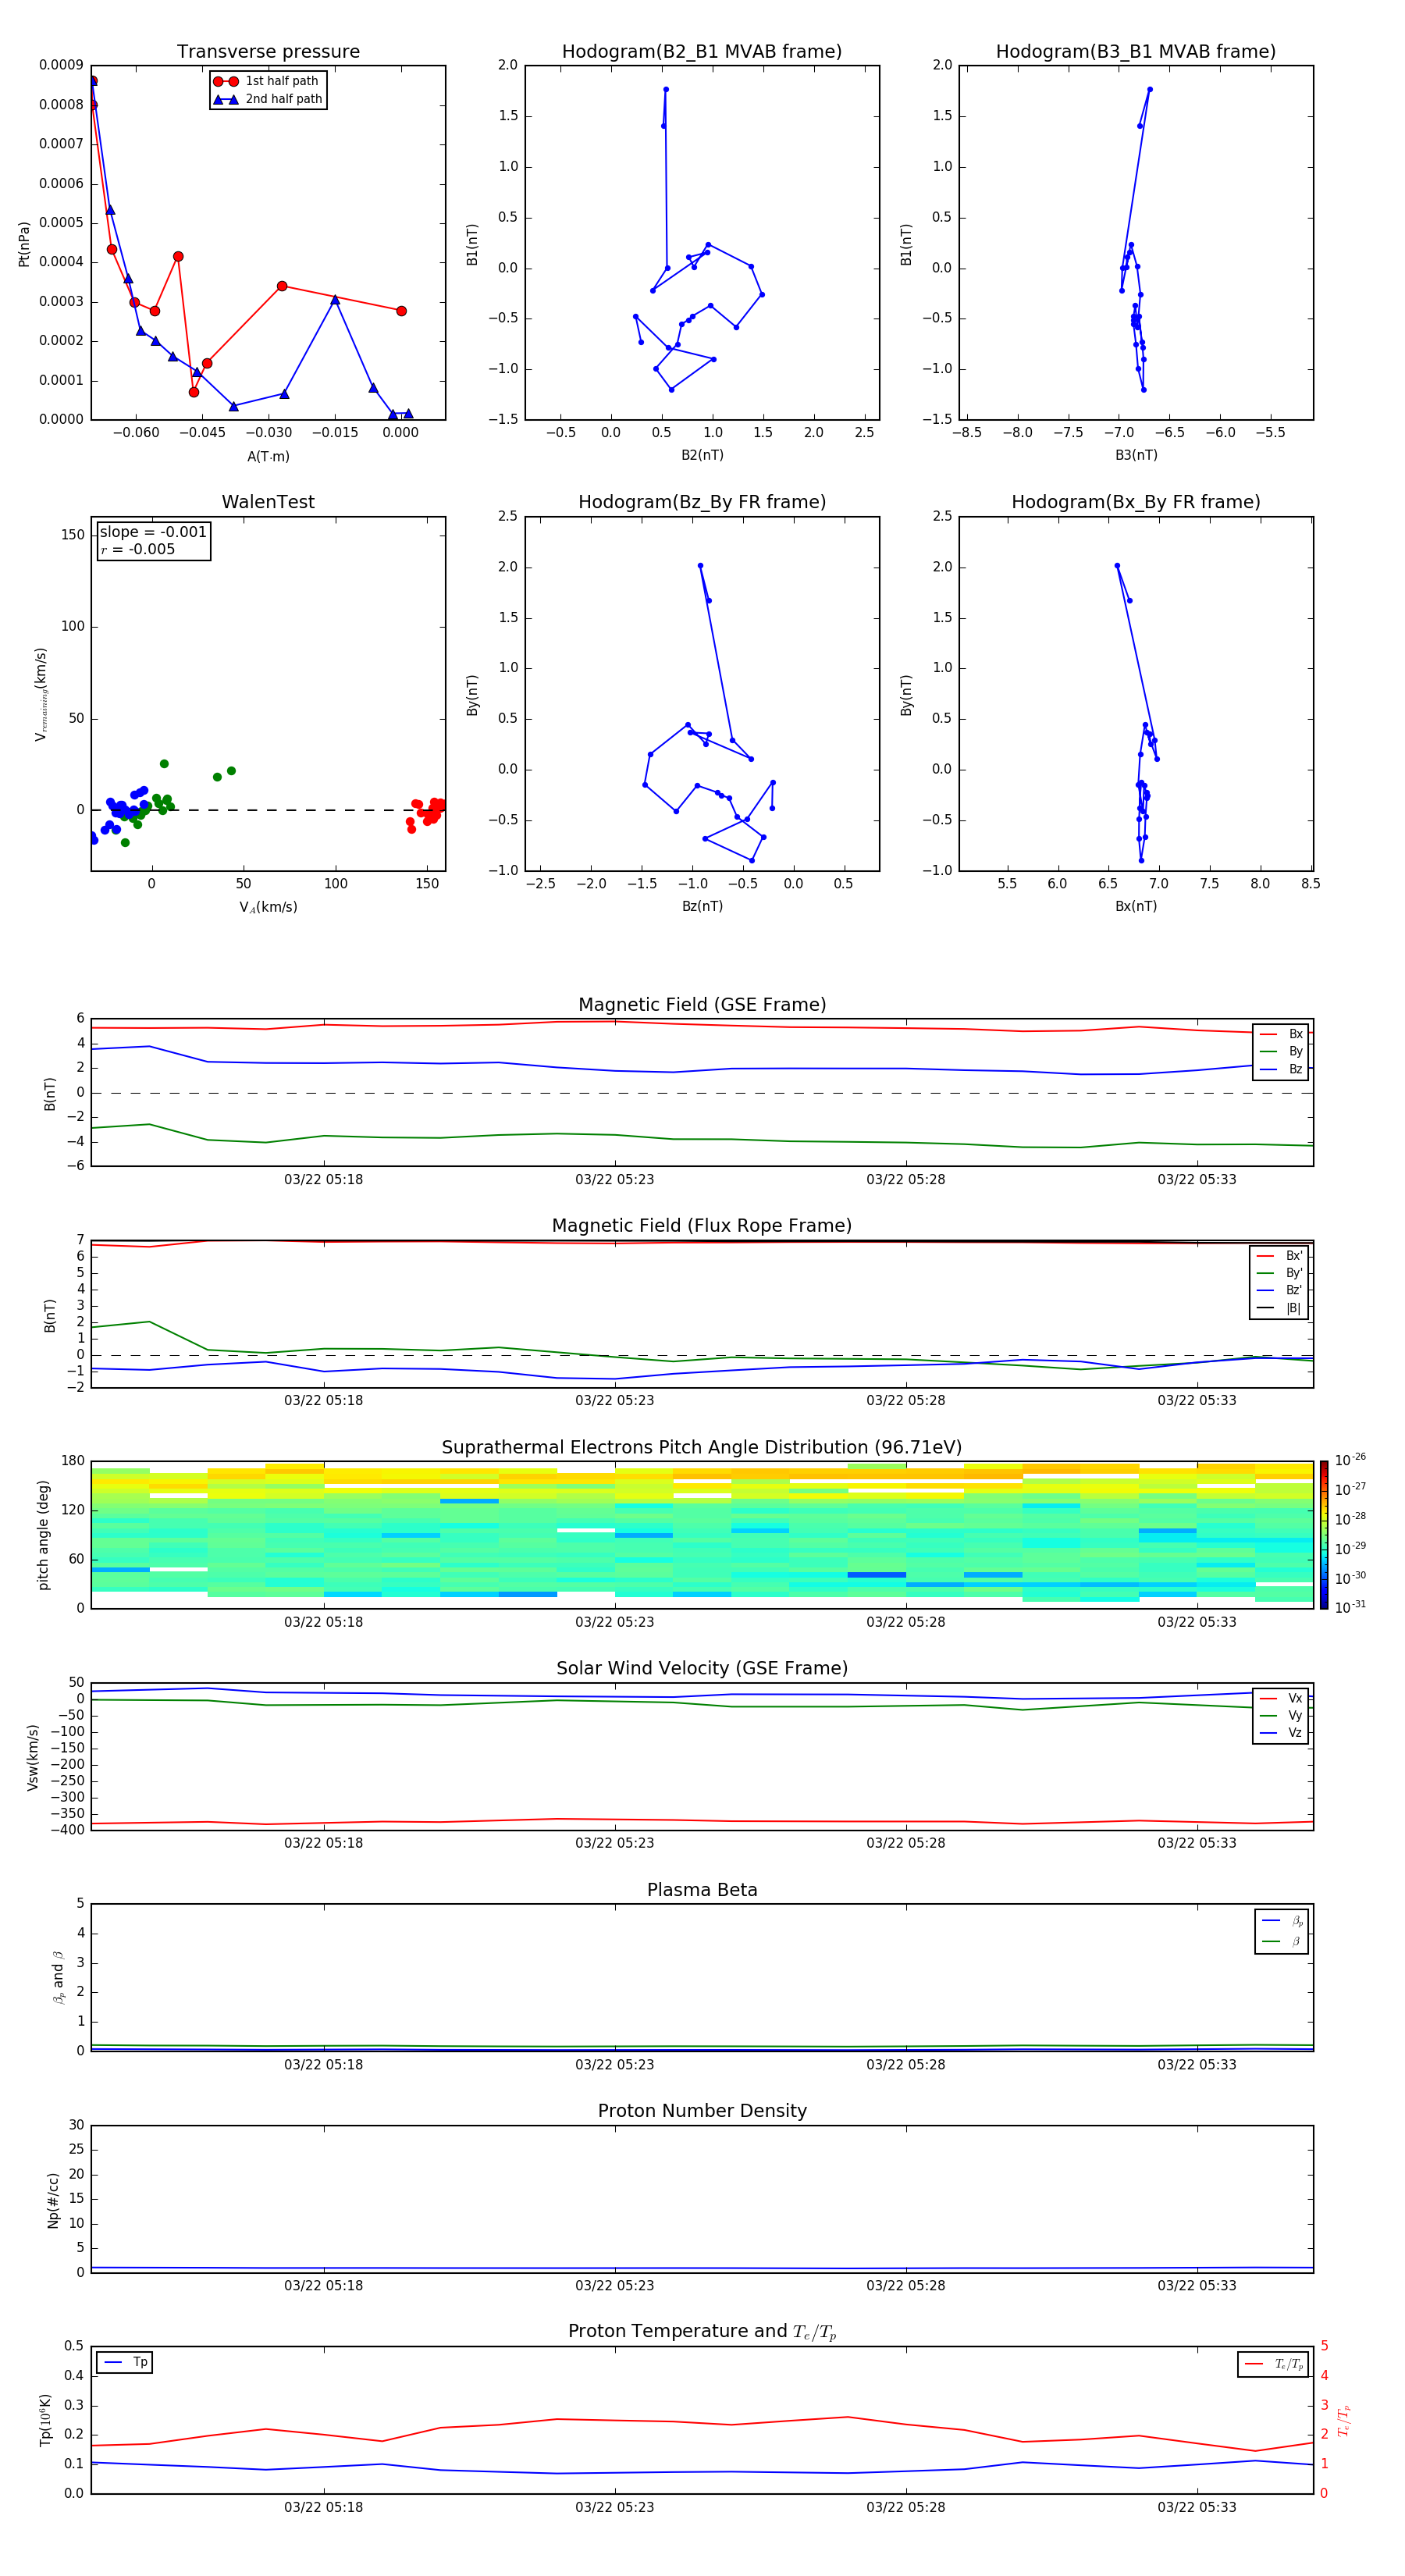Click the 'Bz(nT)' x-axis label
Viewport: 1405px width, 2576px height.
click(x=702, y=906)
